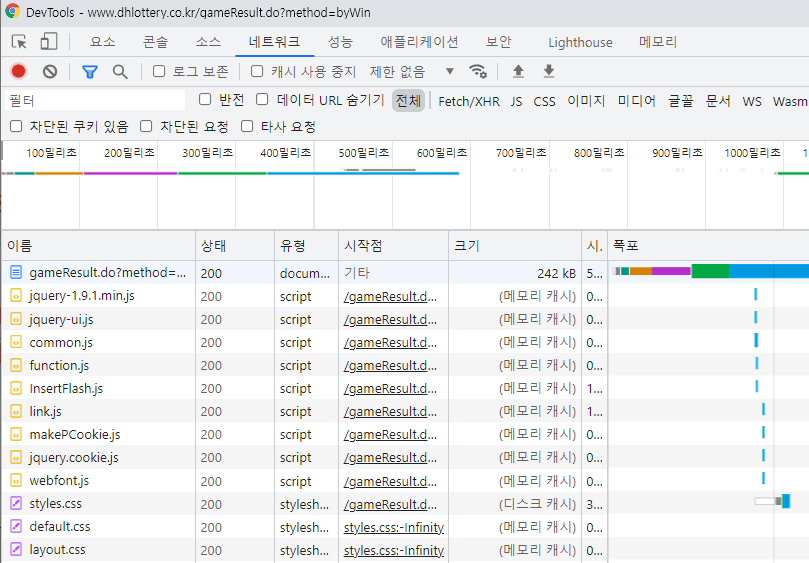The height and width of the screenshot is (563, 809).
Task: Open the 제한 없음 throttling dropdown
Action: 412,71
